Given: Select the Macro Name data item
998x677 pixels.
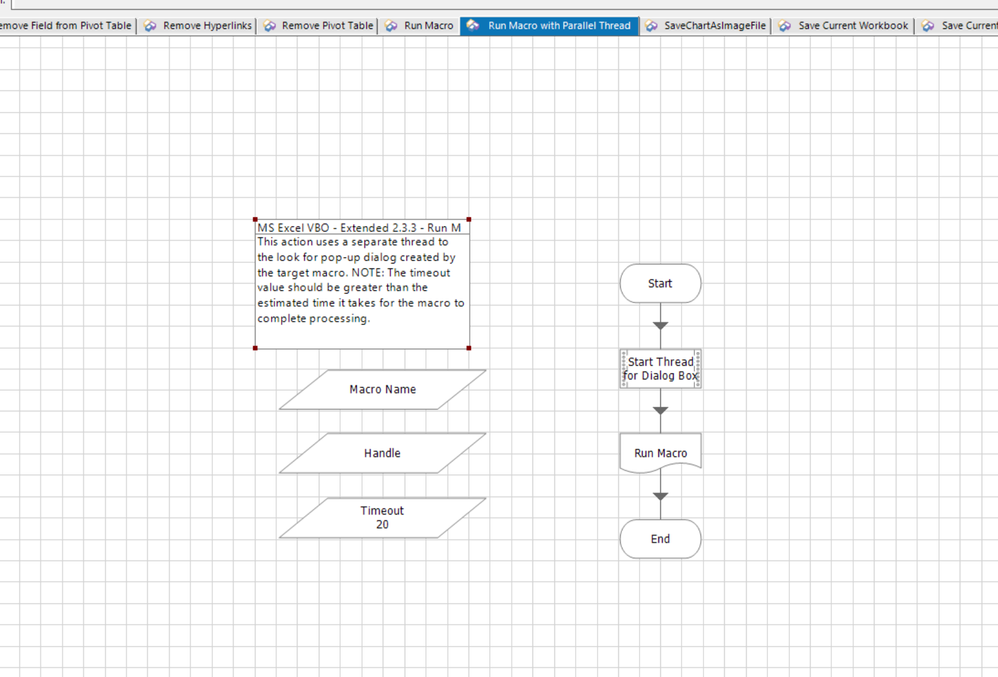Looking at the screenshot, I should (382, 390).
